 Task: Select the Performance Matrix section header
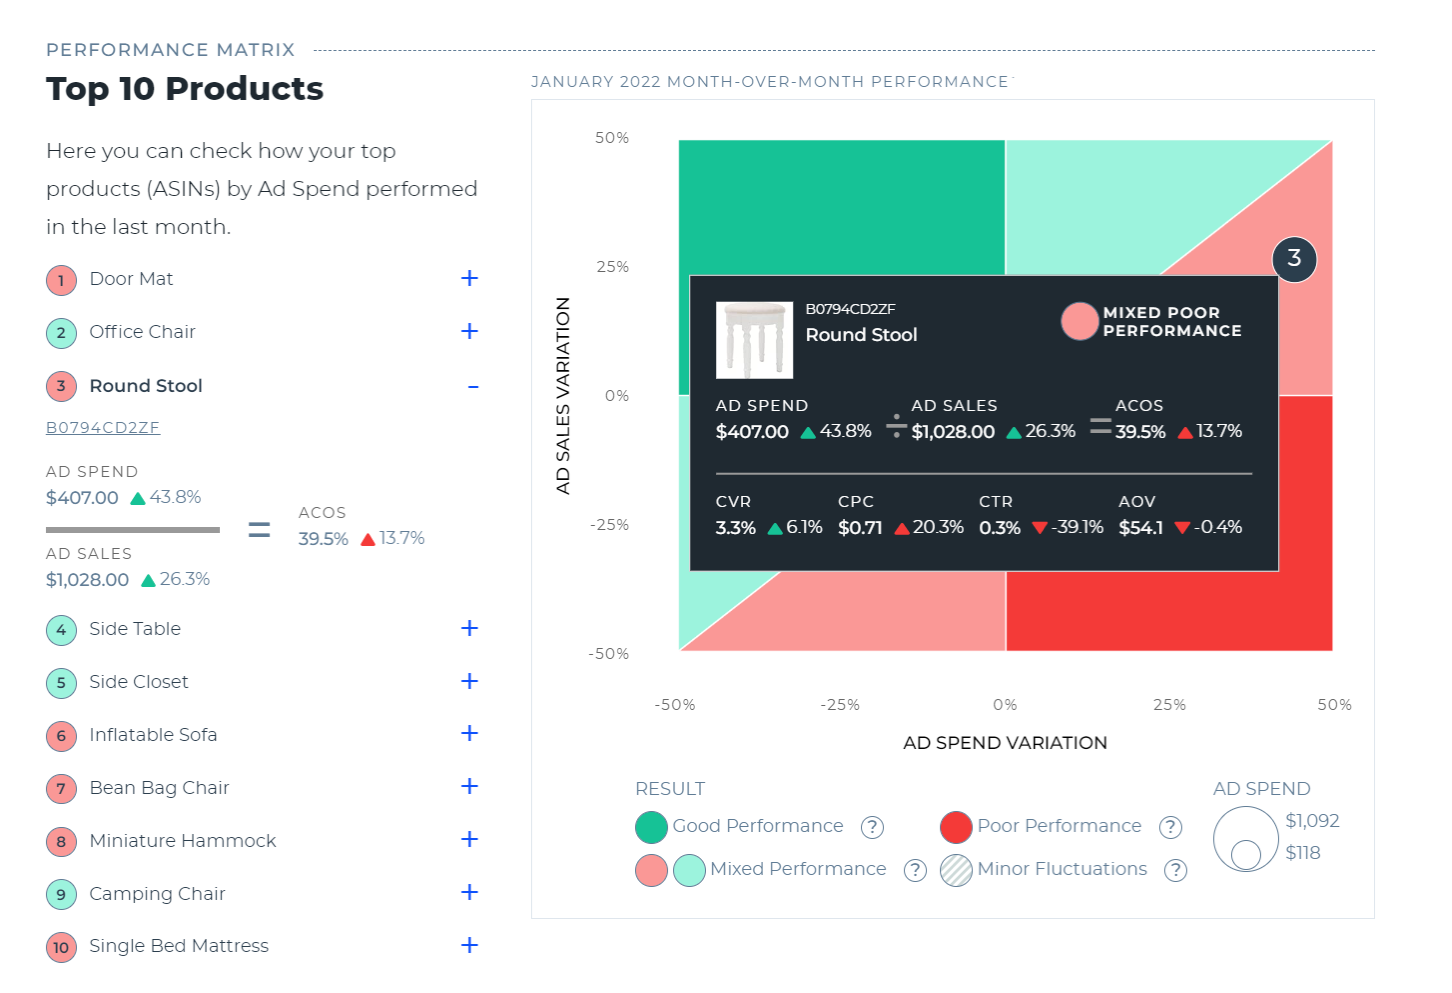[x=169, y=49]
